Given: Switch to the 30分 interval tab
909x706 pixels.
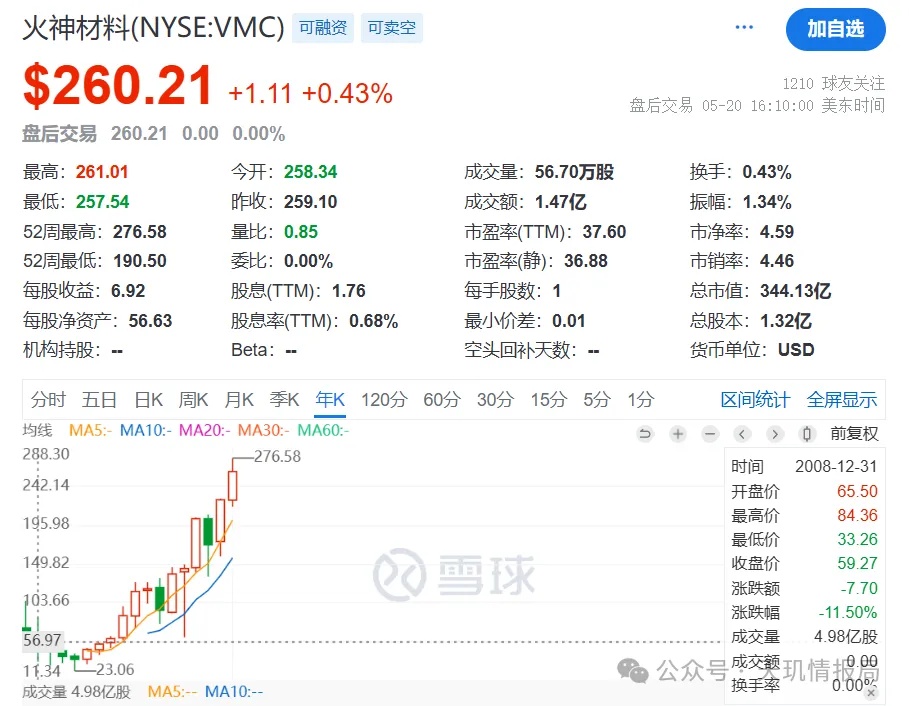Looking at the screenshot, I should [496, 399].
